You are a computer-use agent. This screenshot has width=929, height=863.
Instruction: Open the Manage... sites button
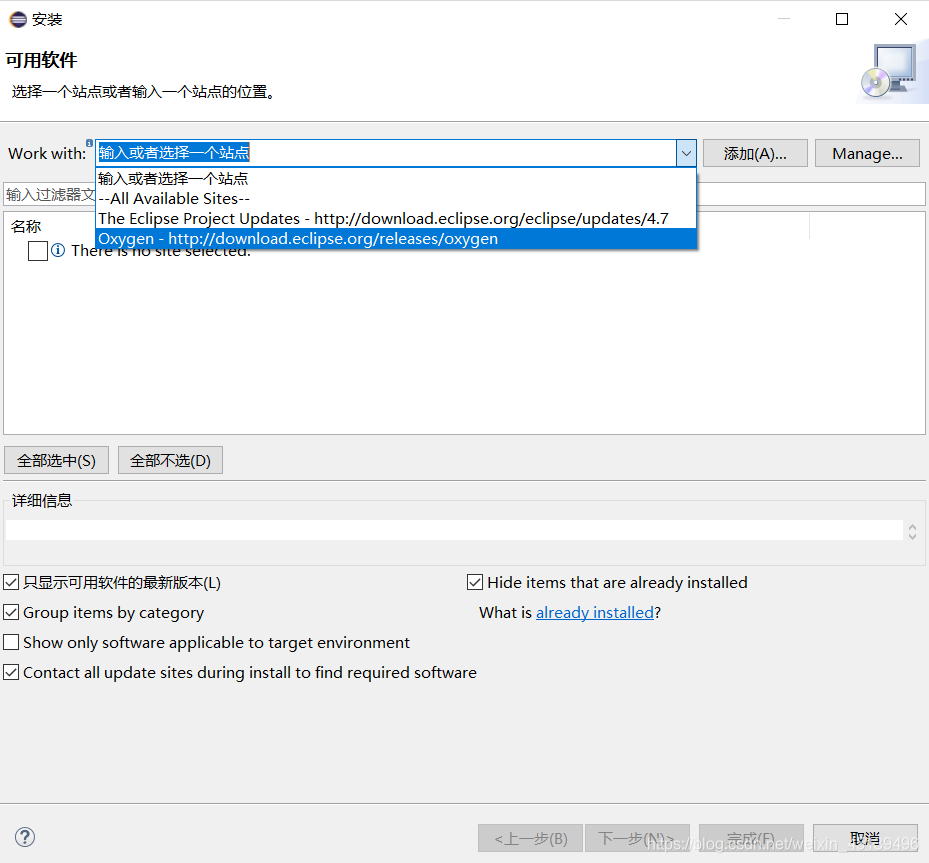(867, 153)
